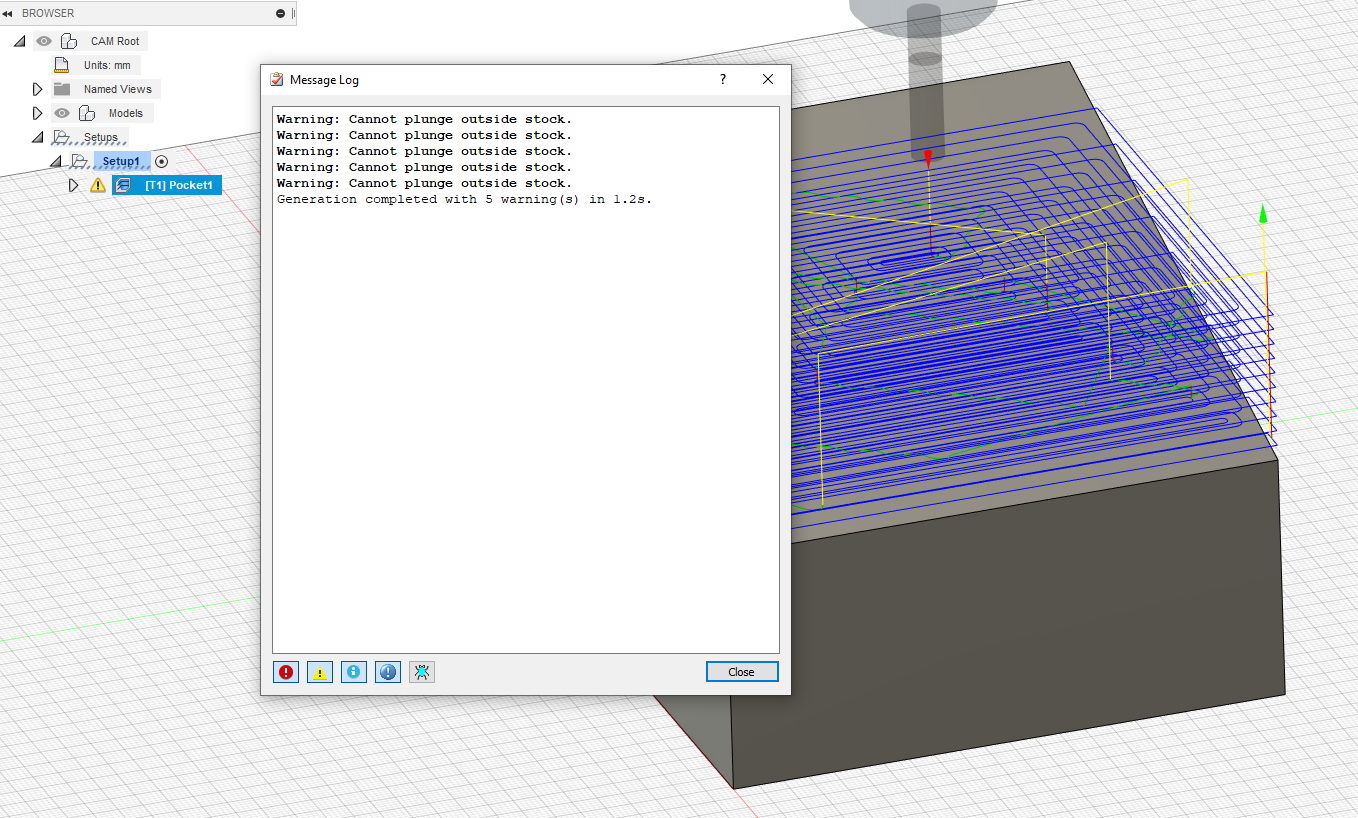Screen dimensions: 1358x818
Task: Select the Units: mm entry
Action: pyautogui.click(x=107, y=65)
